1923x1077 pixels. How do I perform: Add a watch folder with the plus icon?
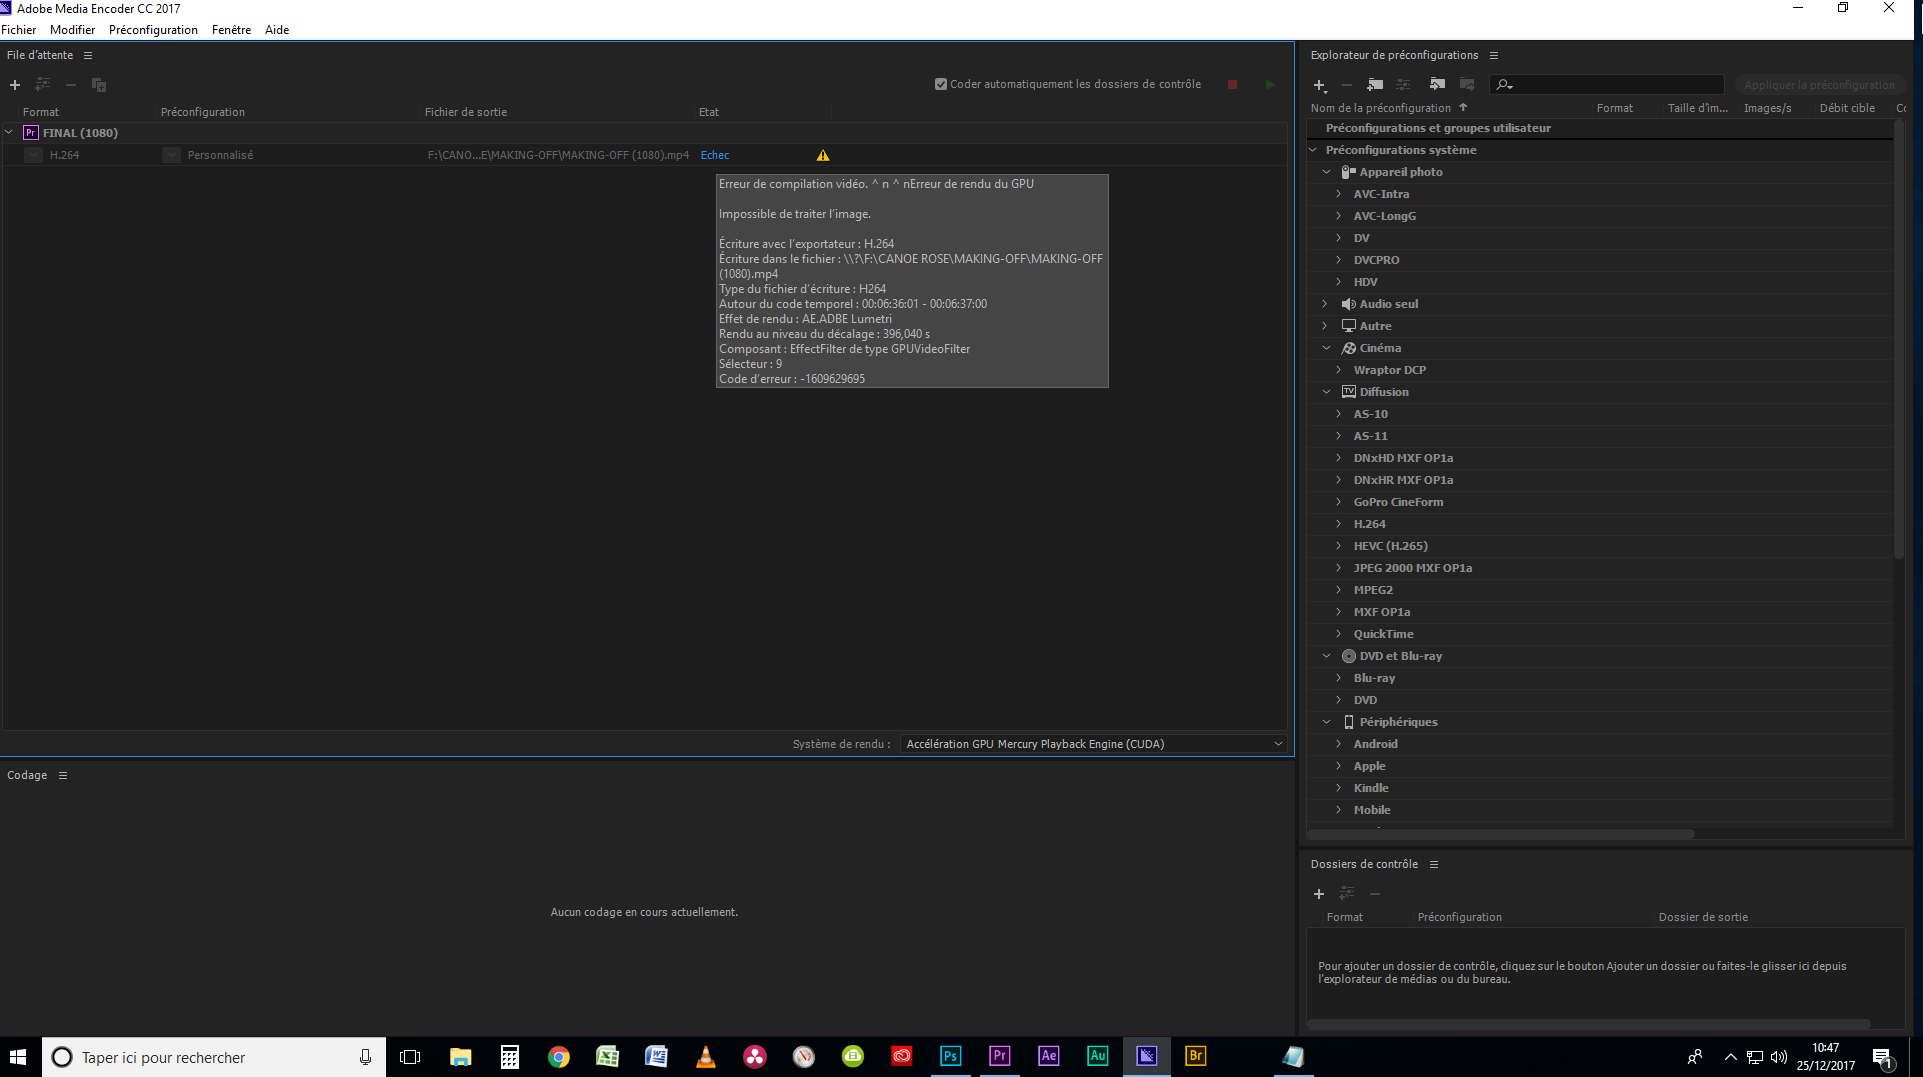tap(1319, 894)
